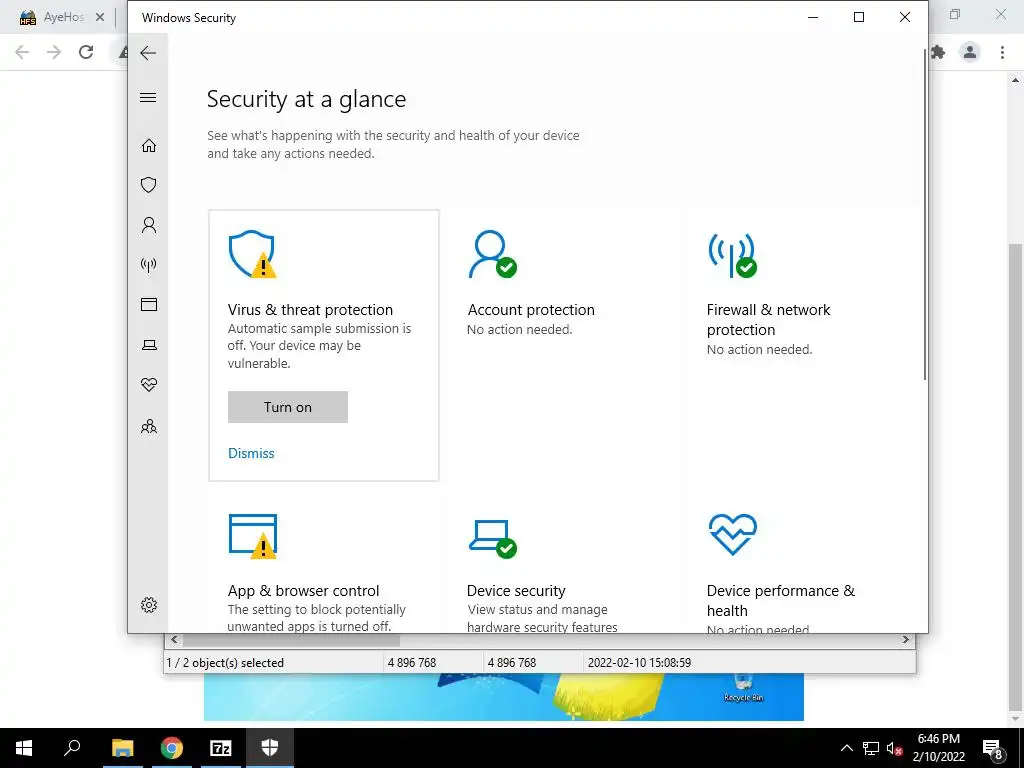The height and width of the screenshot is (768, 1024).
Task: Open Settings gear in Windows Security sidebar
Action: [149, 605]
